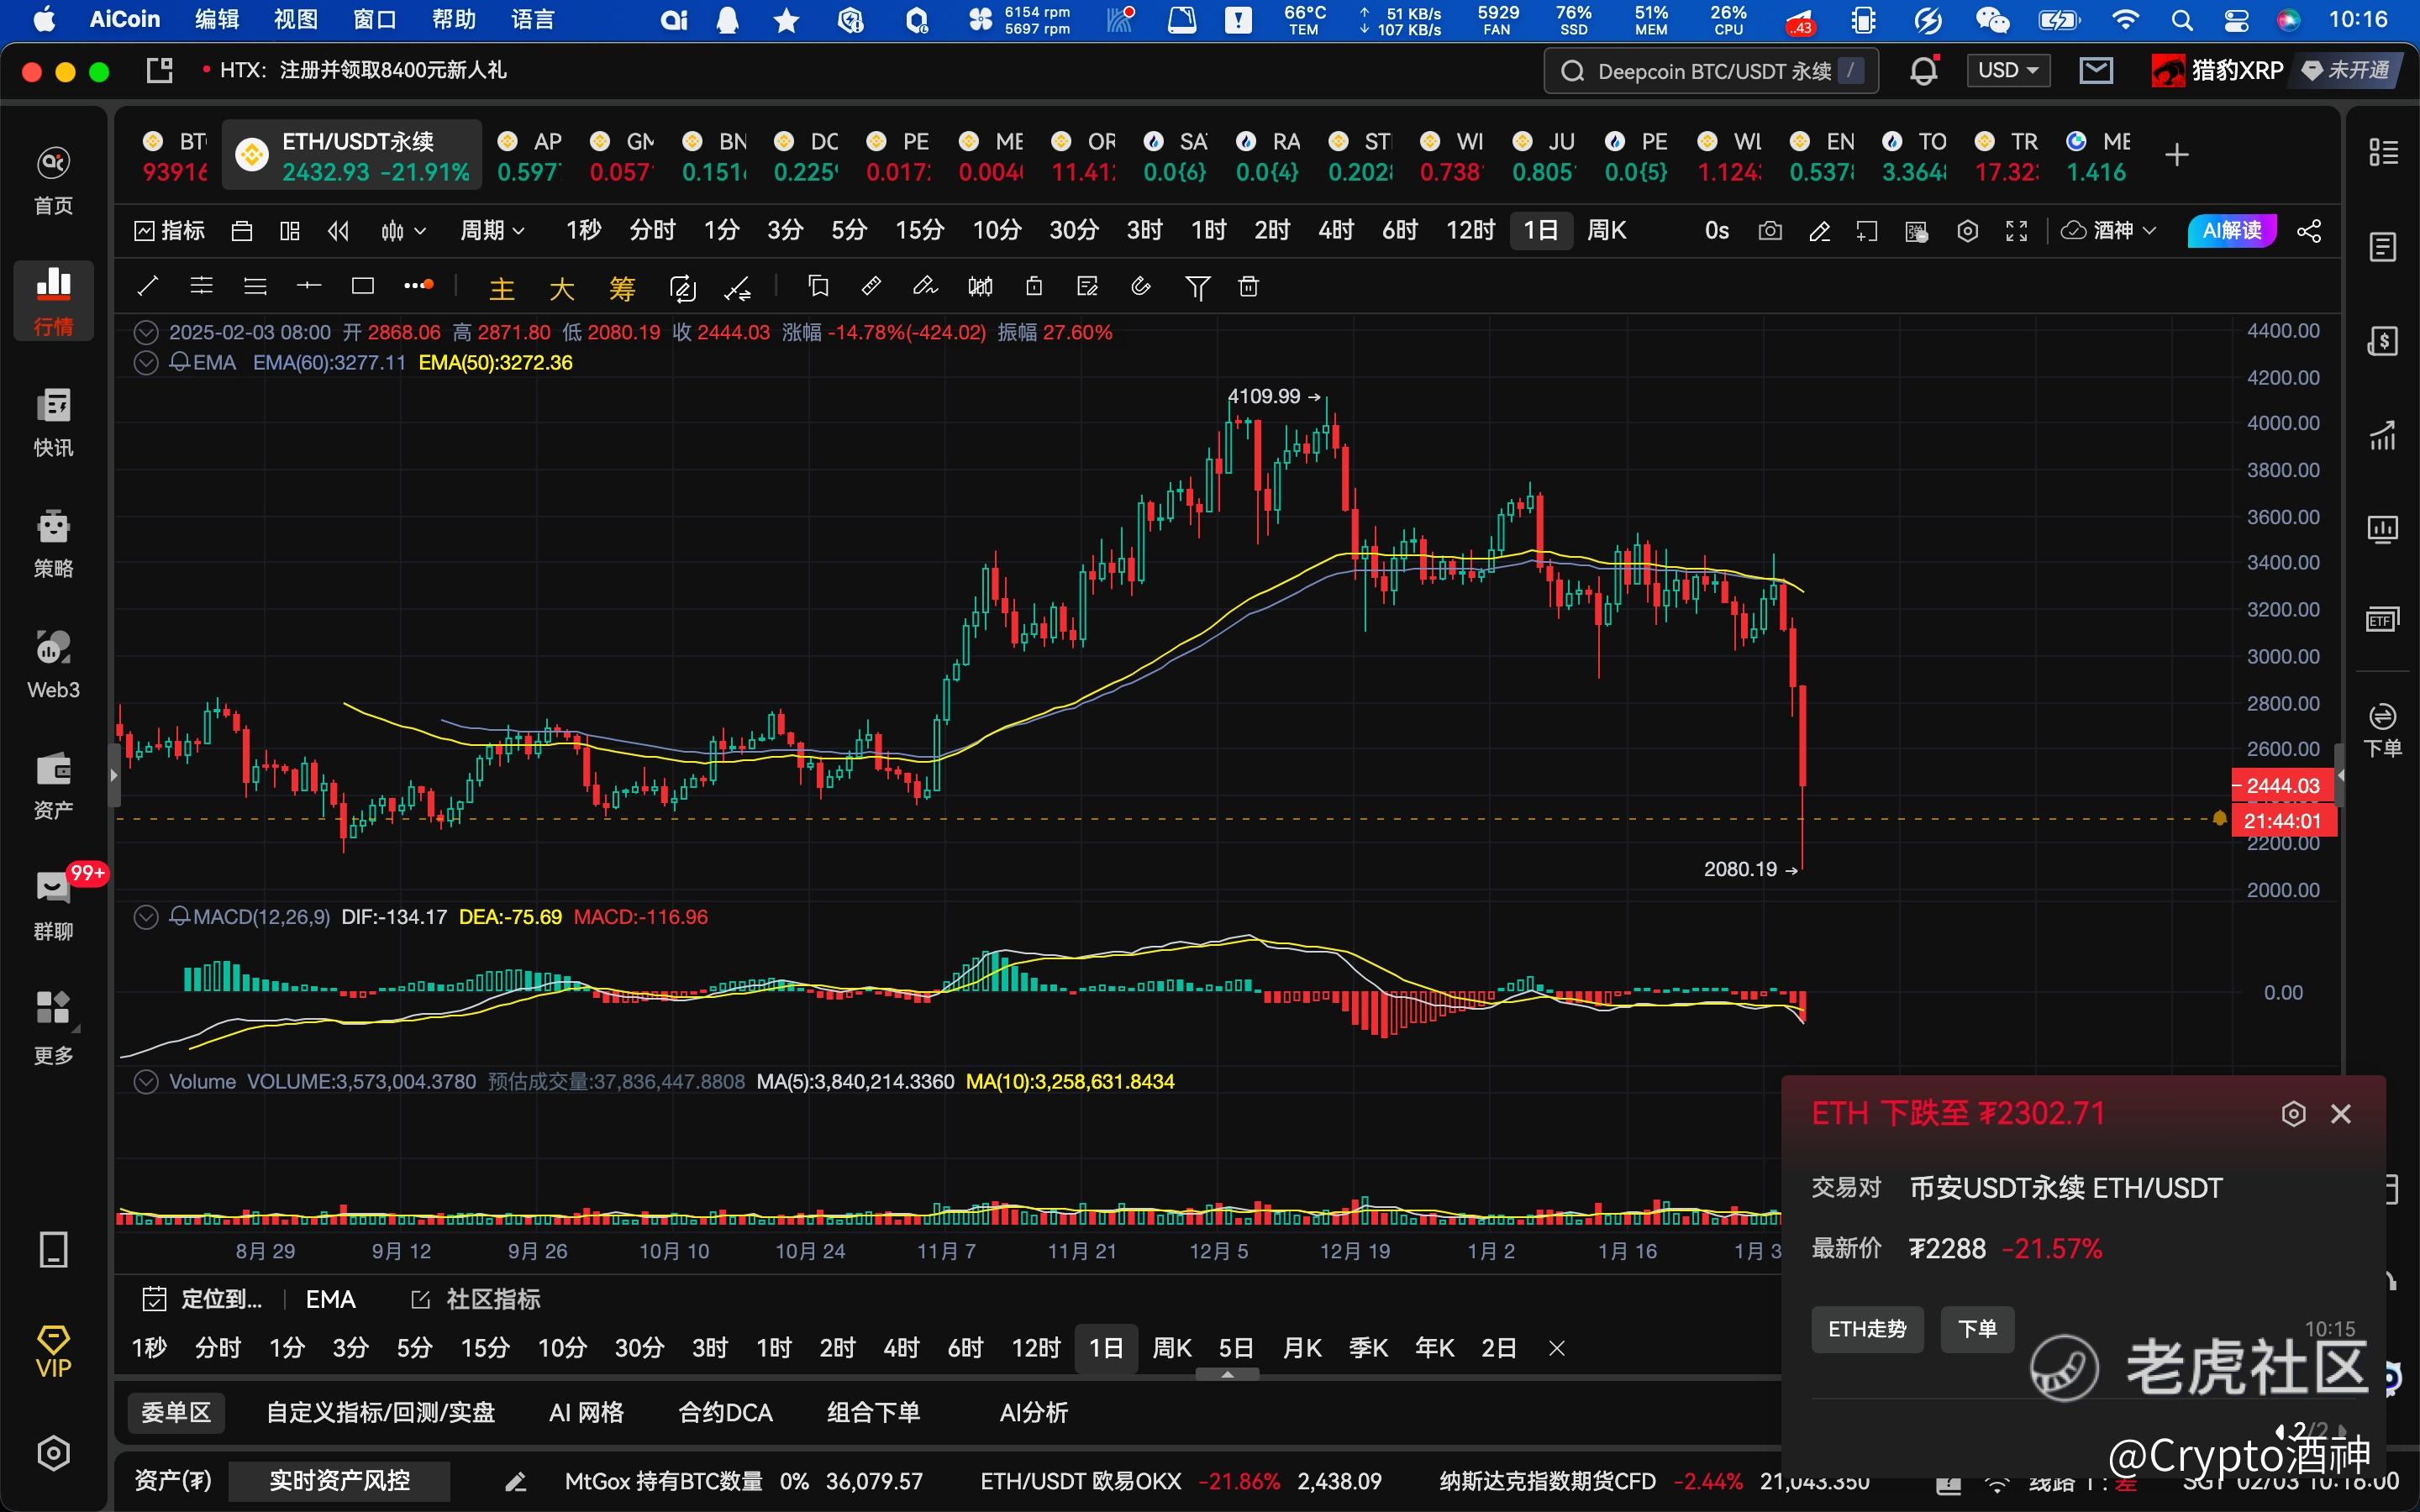Click the replay rewind icon in chart toolbar
This screenshot has height=1512, width=2420.
338,231
